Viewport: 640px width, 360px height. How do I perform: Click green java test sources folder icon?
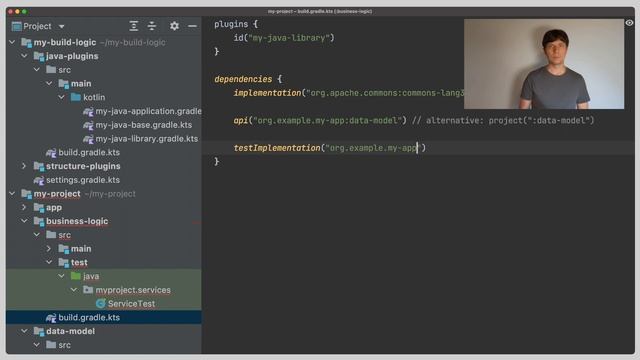pos(76,276)
